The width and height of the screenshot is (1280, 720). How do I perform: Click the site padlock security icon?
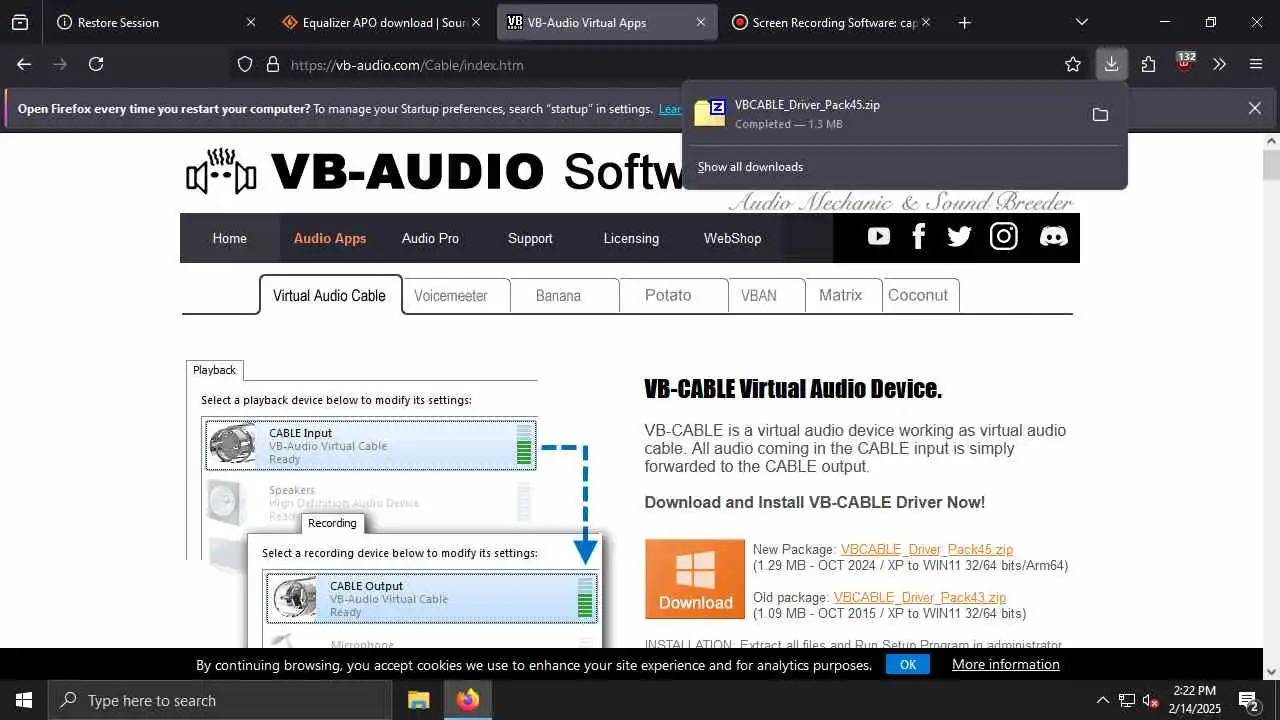(x=272, y=65)
